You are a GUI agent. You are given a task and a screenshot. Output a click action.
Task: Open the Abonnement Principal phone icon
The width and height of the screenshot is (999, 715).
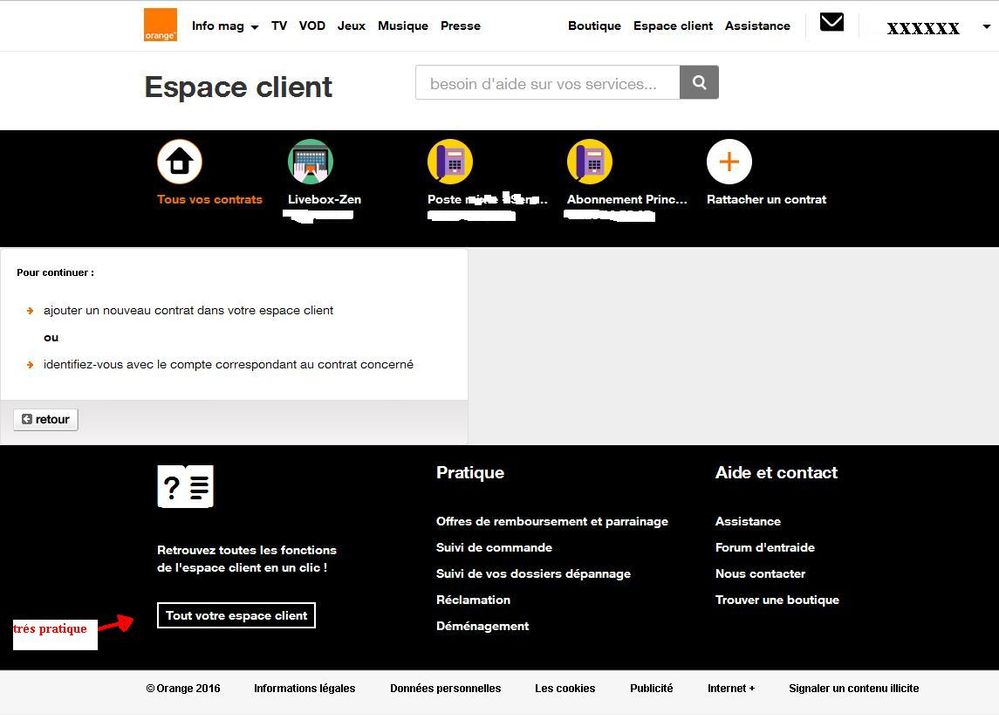pyautogui.click(x=589, y=162)
